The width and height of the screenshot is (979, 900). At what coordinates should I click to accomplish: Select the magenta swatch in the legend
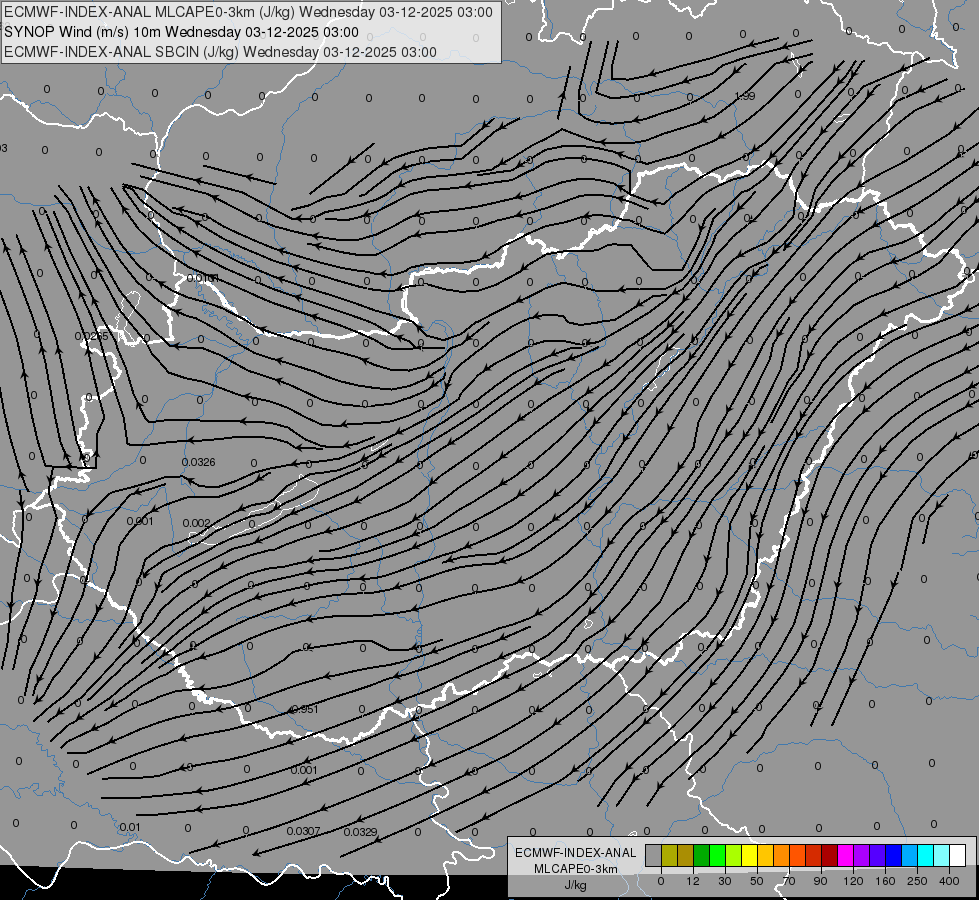[x=846, y=855]
